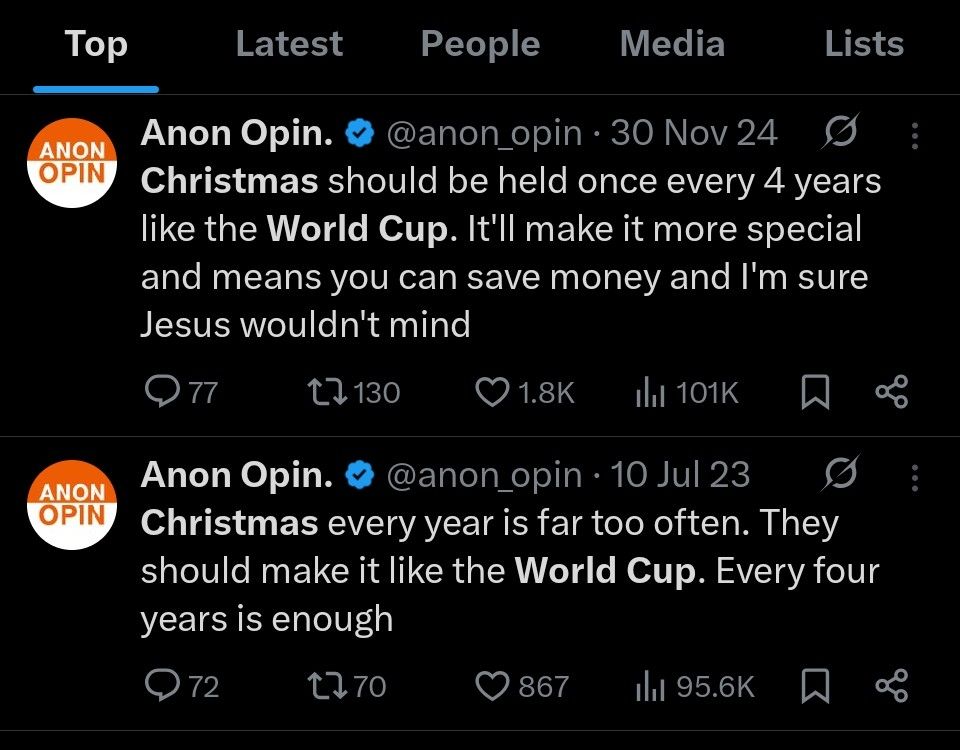
Task: Like the tweet with 867 likes
Action: coord(491,686)
